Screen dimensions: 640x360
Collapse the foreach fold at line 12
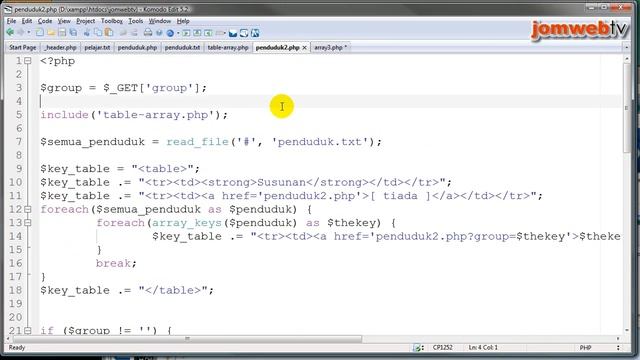coord(27,209)
